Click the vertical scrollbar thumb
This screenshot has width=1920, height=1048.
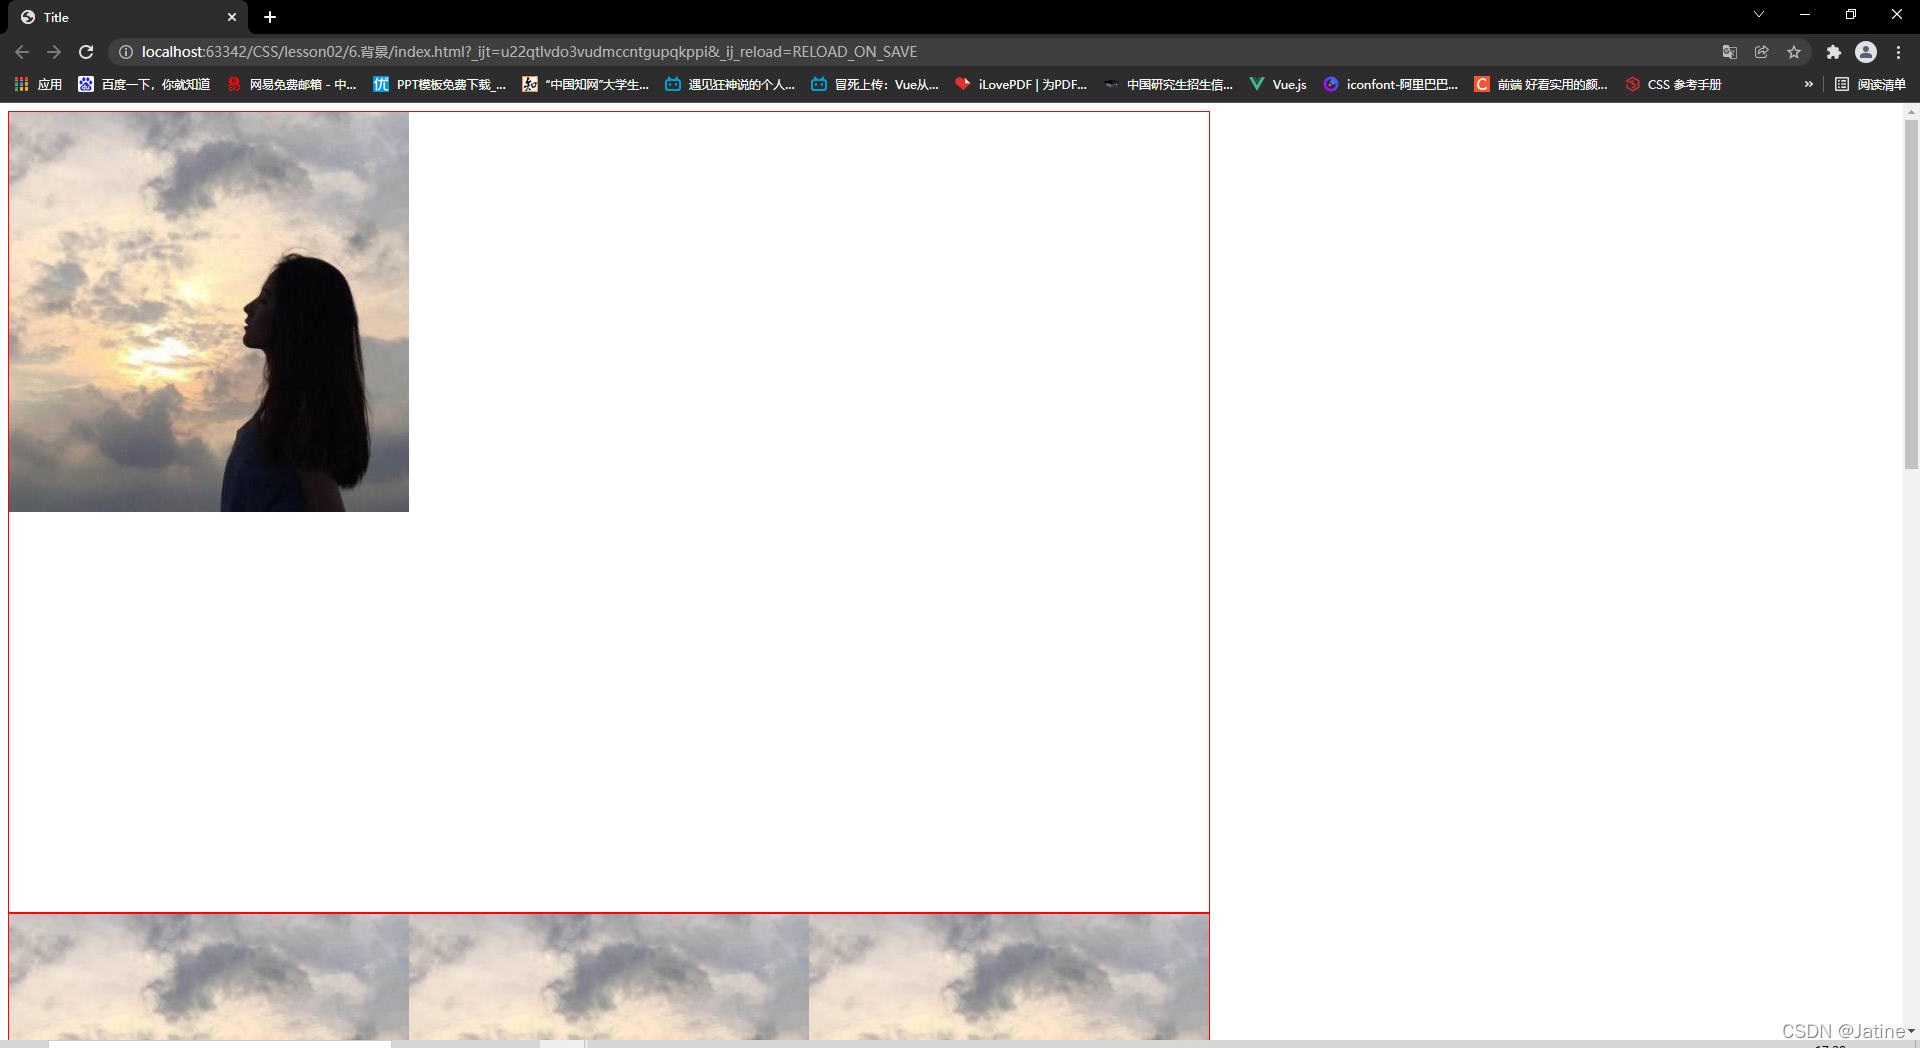[x=1911, y=295]
